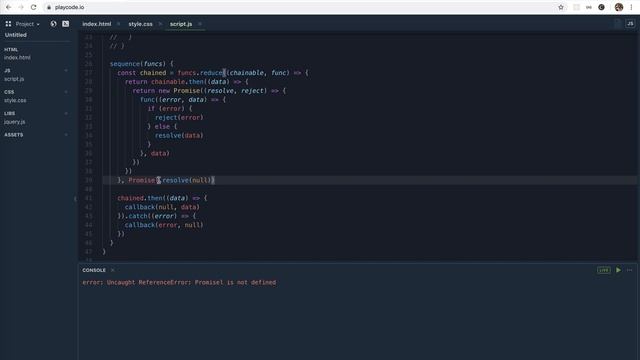Click the callback(null, data) line
This screenshot has width=640, height=360.
tap(162, 207)
